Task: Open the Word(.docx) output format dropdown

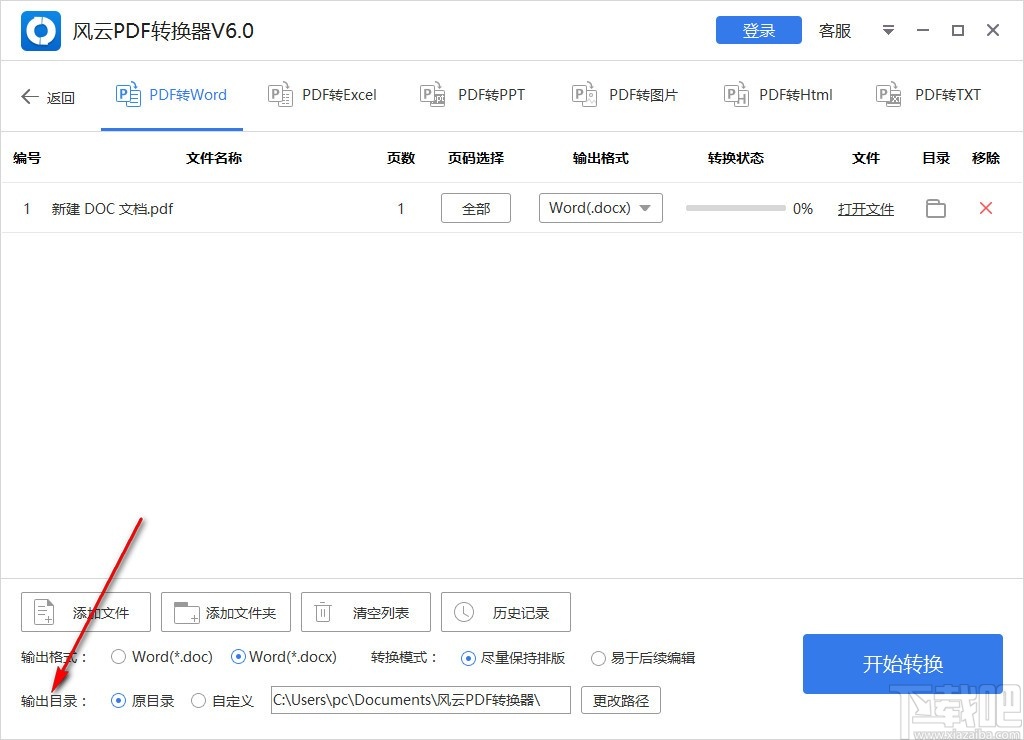Action: pos(600,208)
